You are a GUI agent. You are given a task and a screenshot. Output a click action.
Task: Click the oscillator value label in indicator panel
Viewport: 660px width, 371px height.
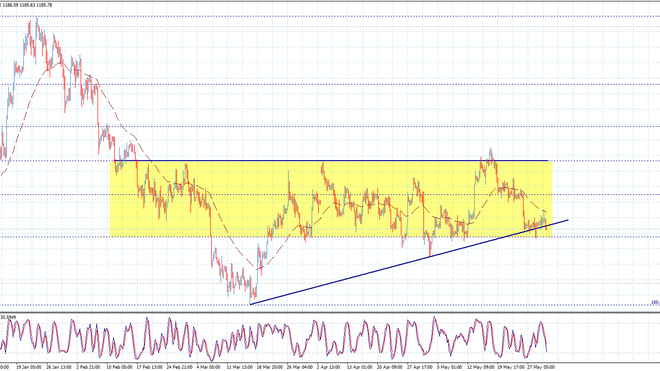pyautogui.click(x=8, y=316)
